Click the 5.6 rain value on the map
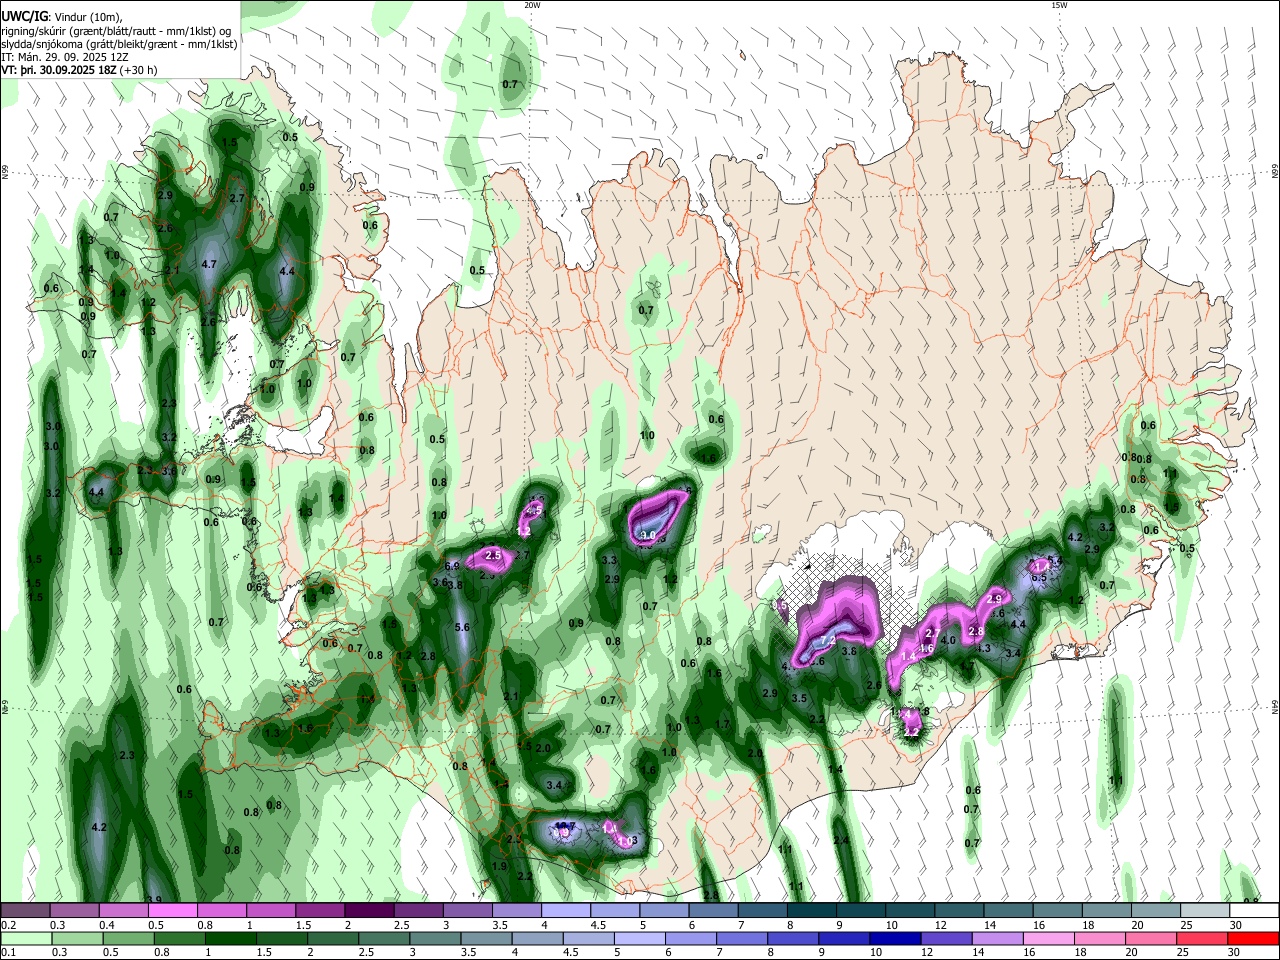Viewport: 1280px width, 960px height. pyautogui.click(x=462, y=627)
